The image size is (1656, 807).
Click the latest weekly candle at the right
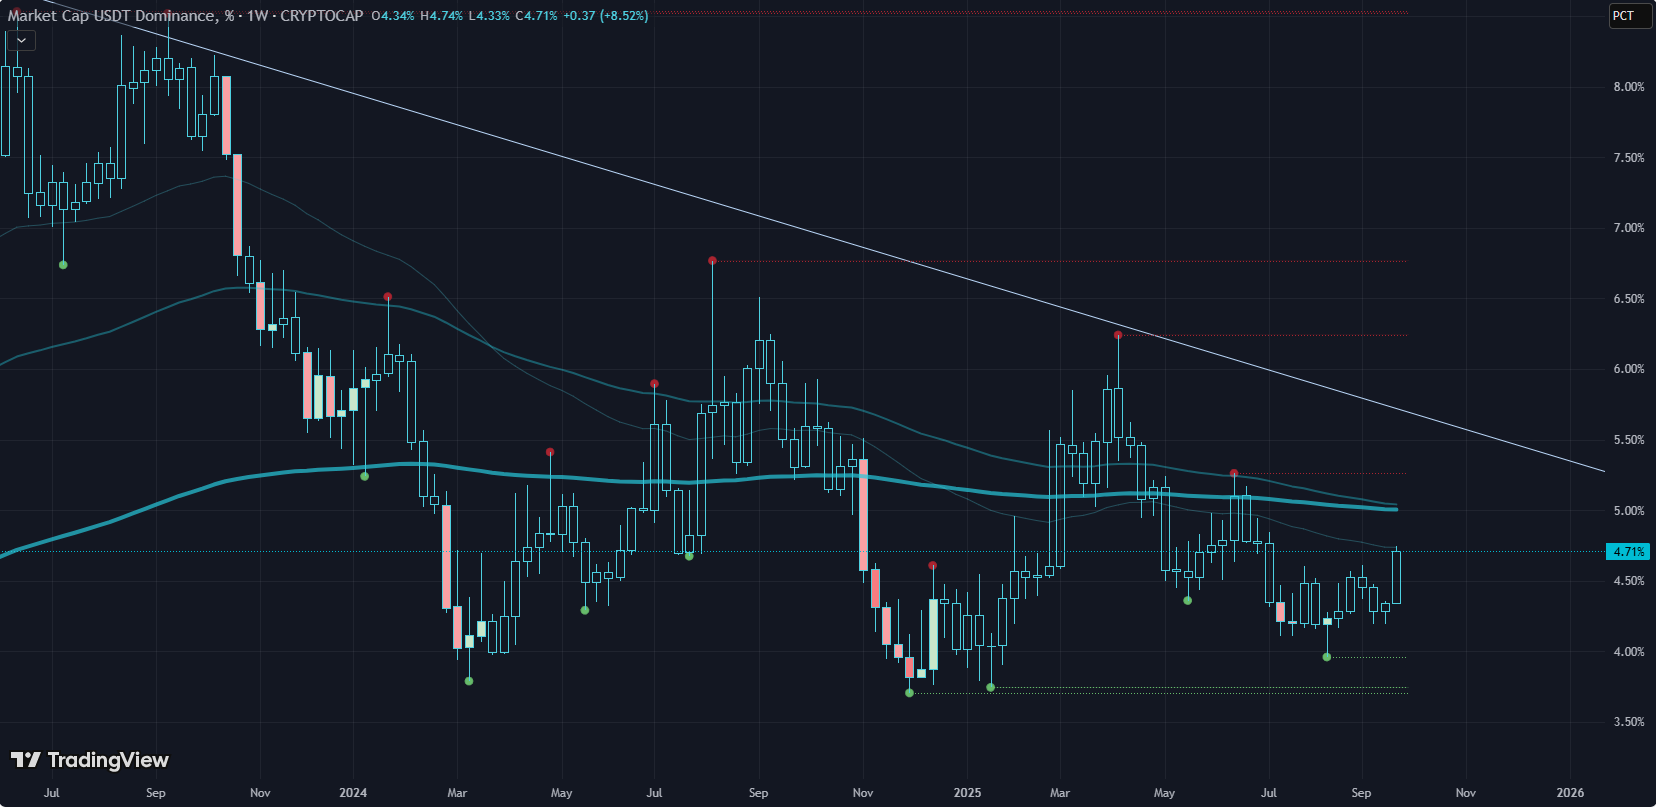(1396, 577)
